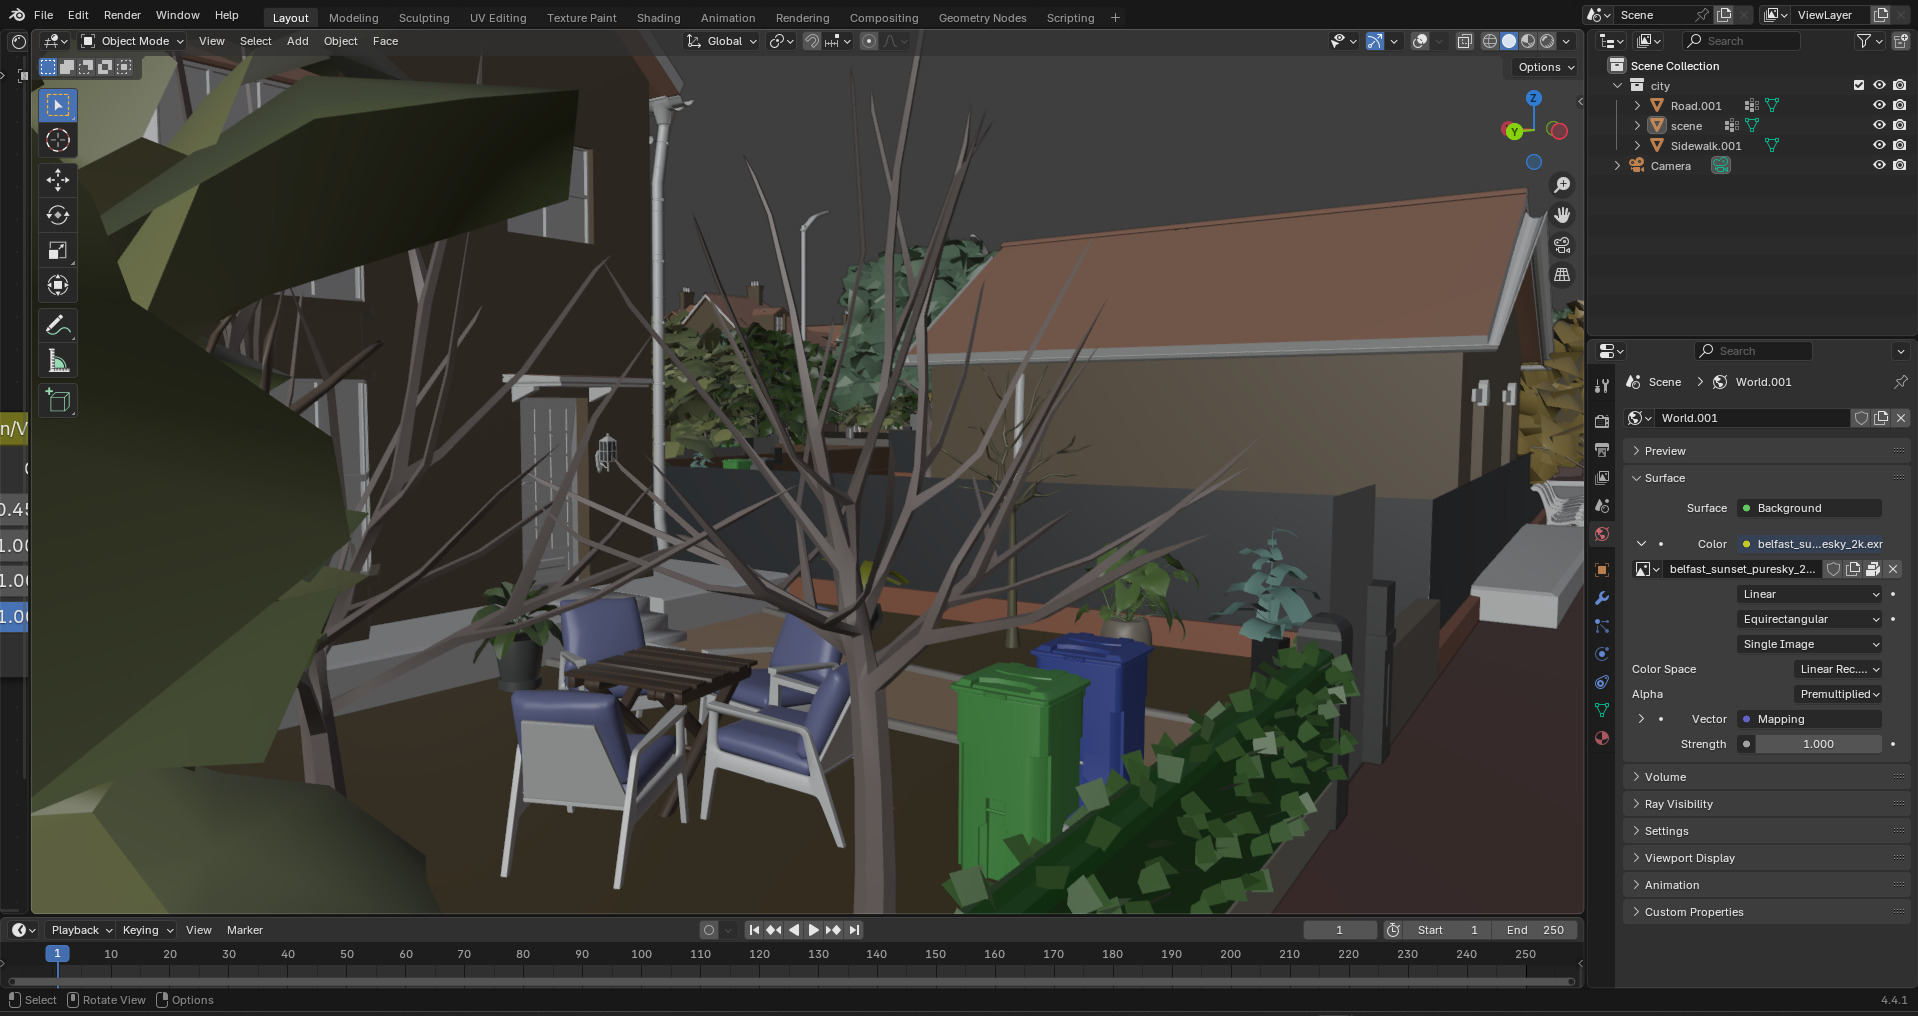
Task: Open the Premultiplied alpha dropdown
Action: click(x=1838, y=694)
